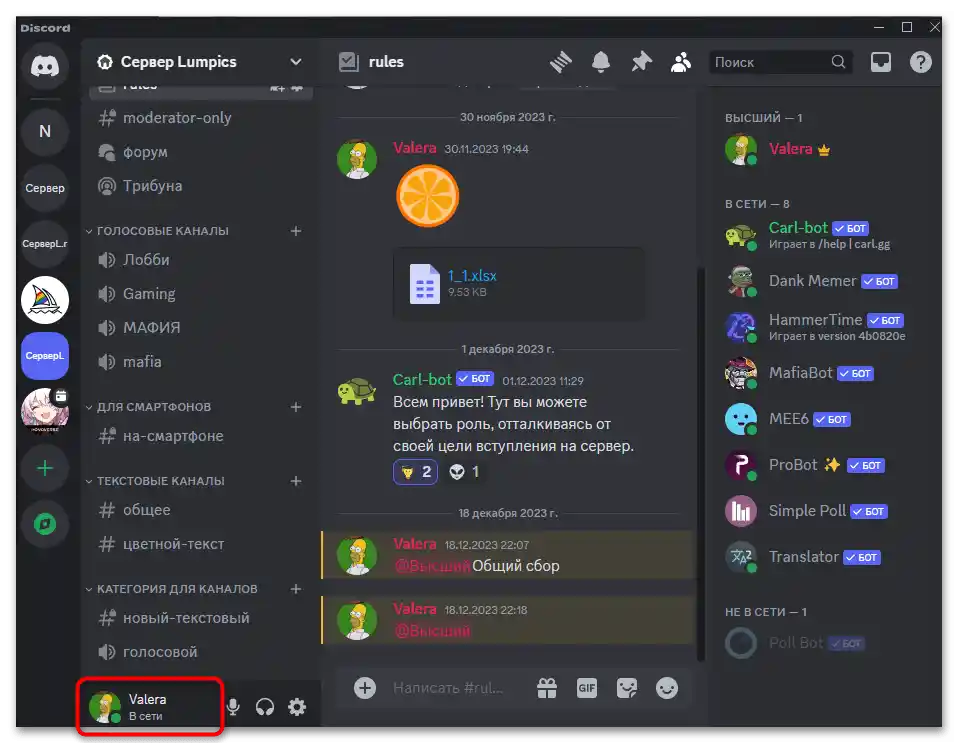
Task: Select the Сервер server in sidebar
Action: 45,188
